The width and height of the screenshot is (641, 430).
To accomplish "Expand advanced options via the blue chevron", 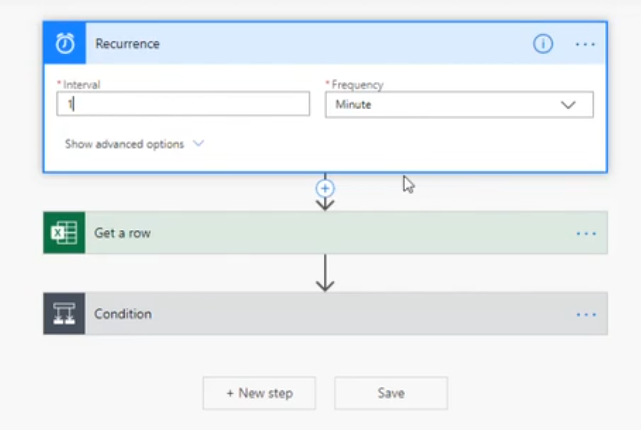I will 198,143.
